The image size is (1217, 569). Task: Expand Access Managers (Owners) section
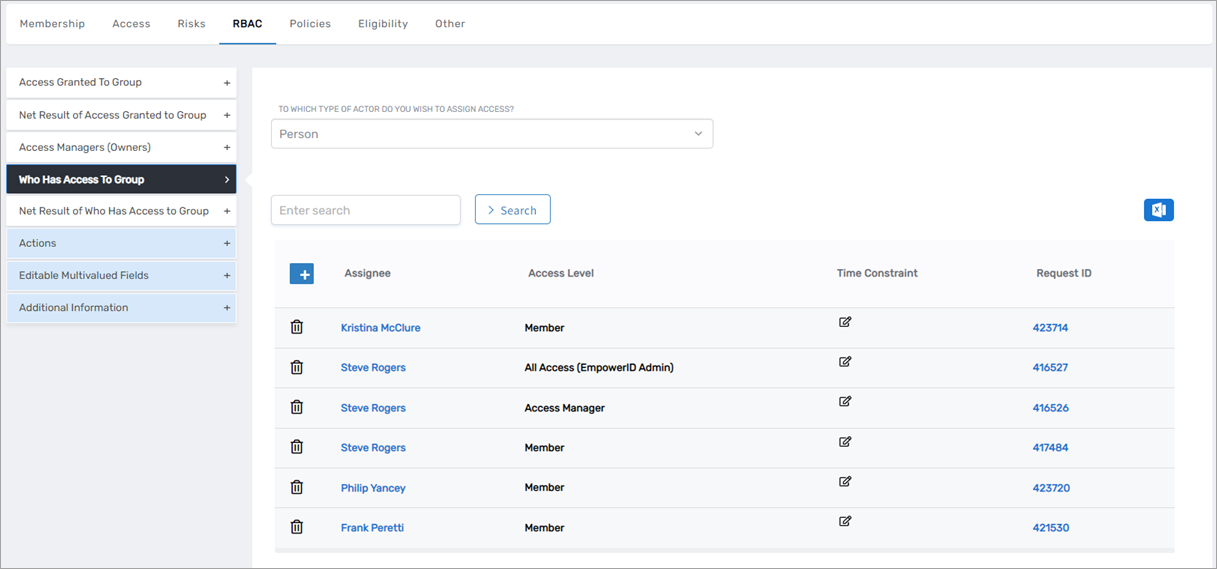point(121,148)
